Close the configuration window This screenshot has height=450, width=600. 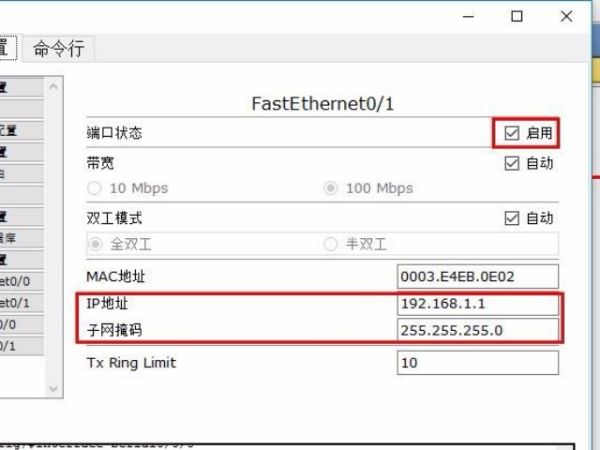566,16
